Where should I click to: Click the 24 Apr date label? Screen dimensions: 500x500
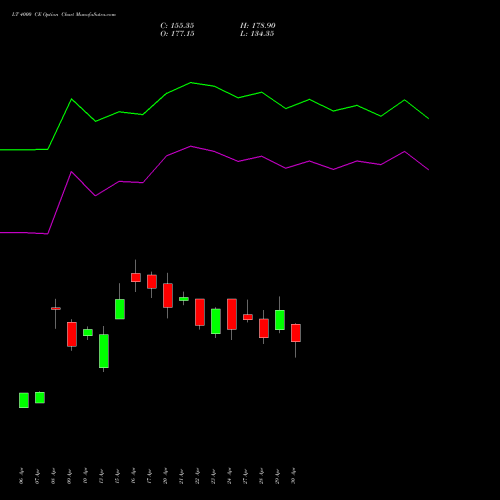point(230,476)
